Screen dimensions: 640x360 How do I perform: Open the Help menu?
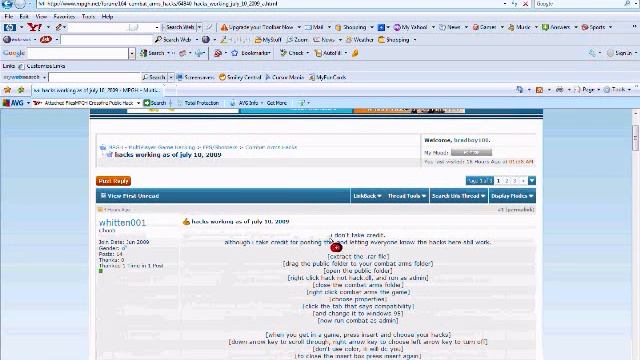pos(107,17)
